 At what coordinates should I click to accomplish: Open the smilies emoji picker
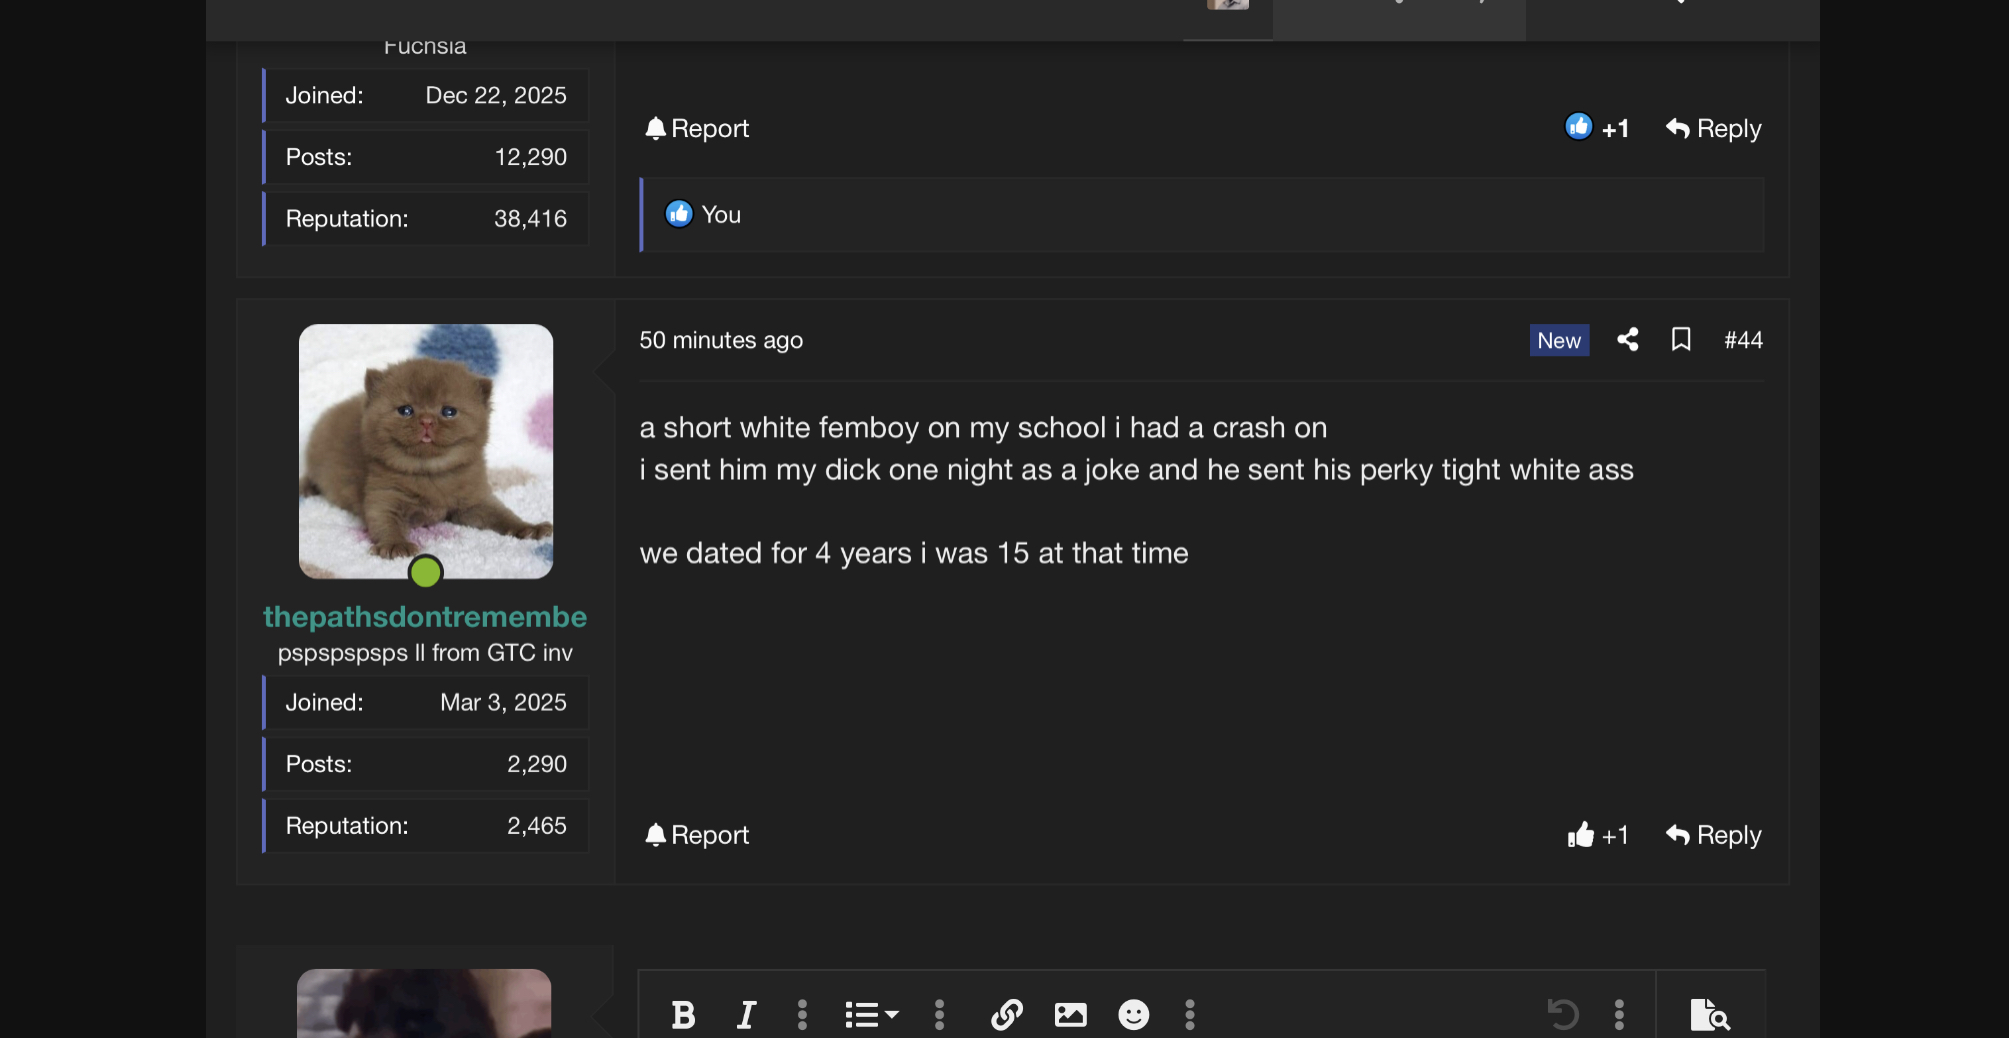[x=1133, y=1015]
